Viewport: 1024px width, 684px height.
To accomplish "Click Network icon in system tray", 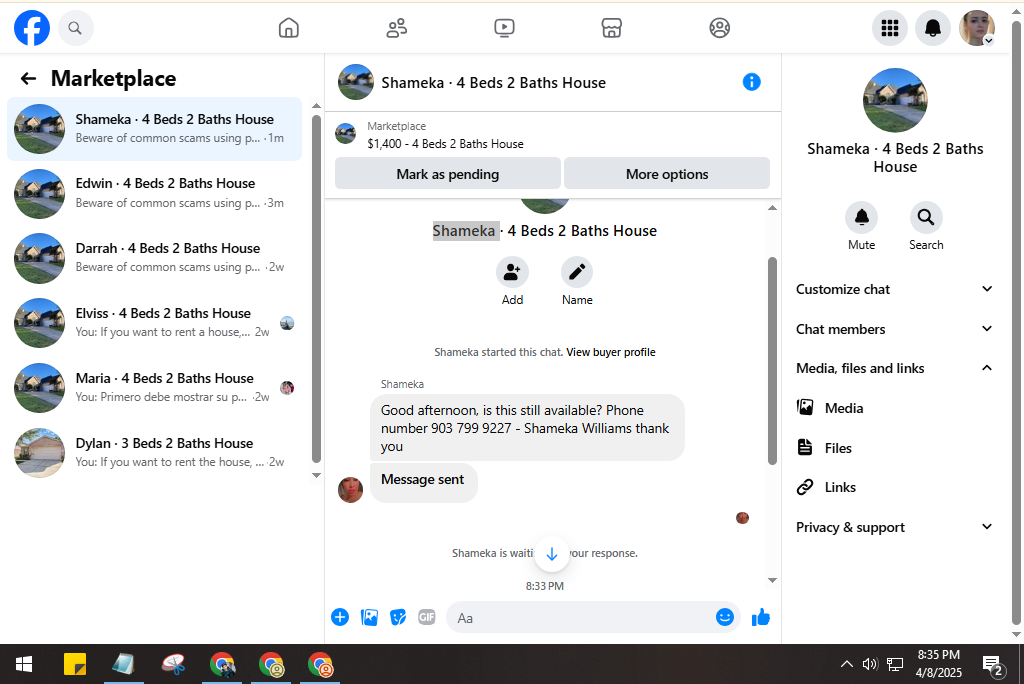I will [x=895, y=664].
